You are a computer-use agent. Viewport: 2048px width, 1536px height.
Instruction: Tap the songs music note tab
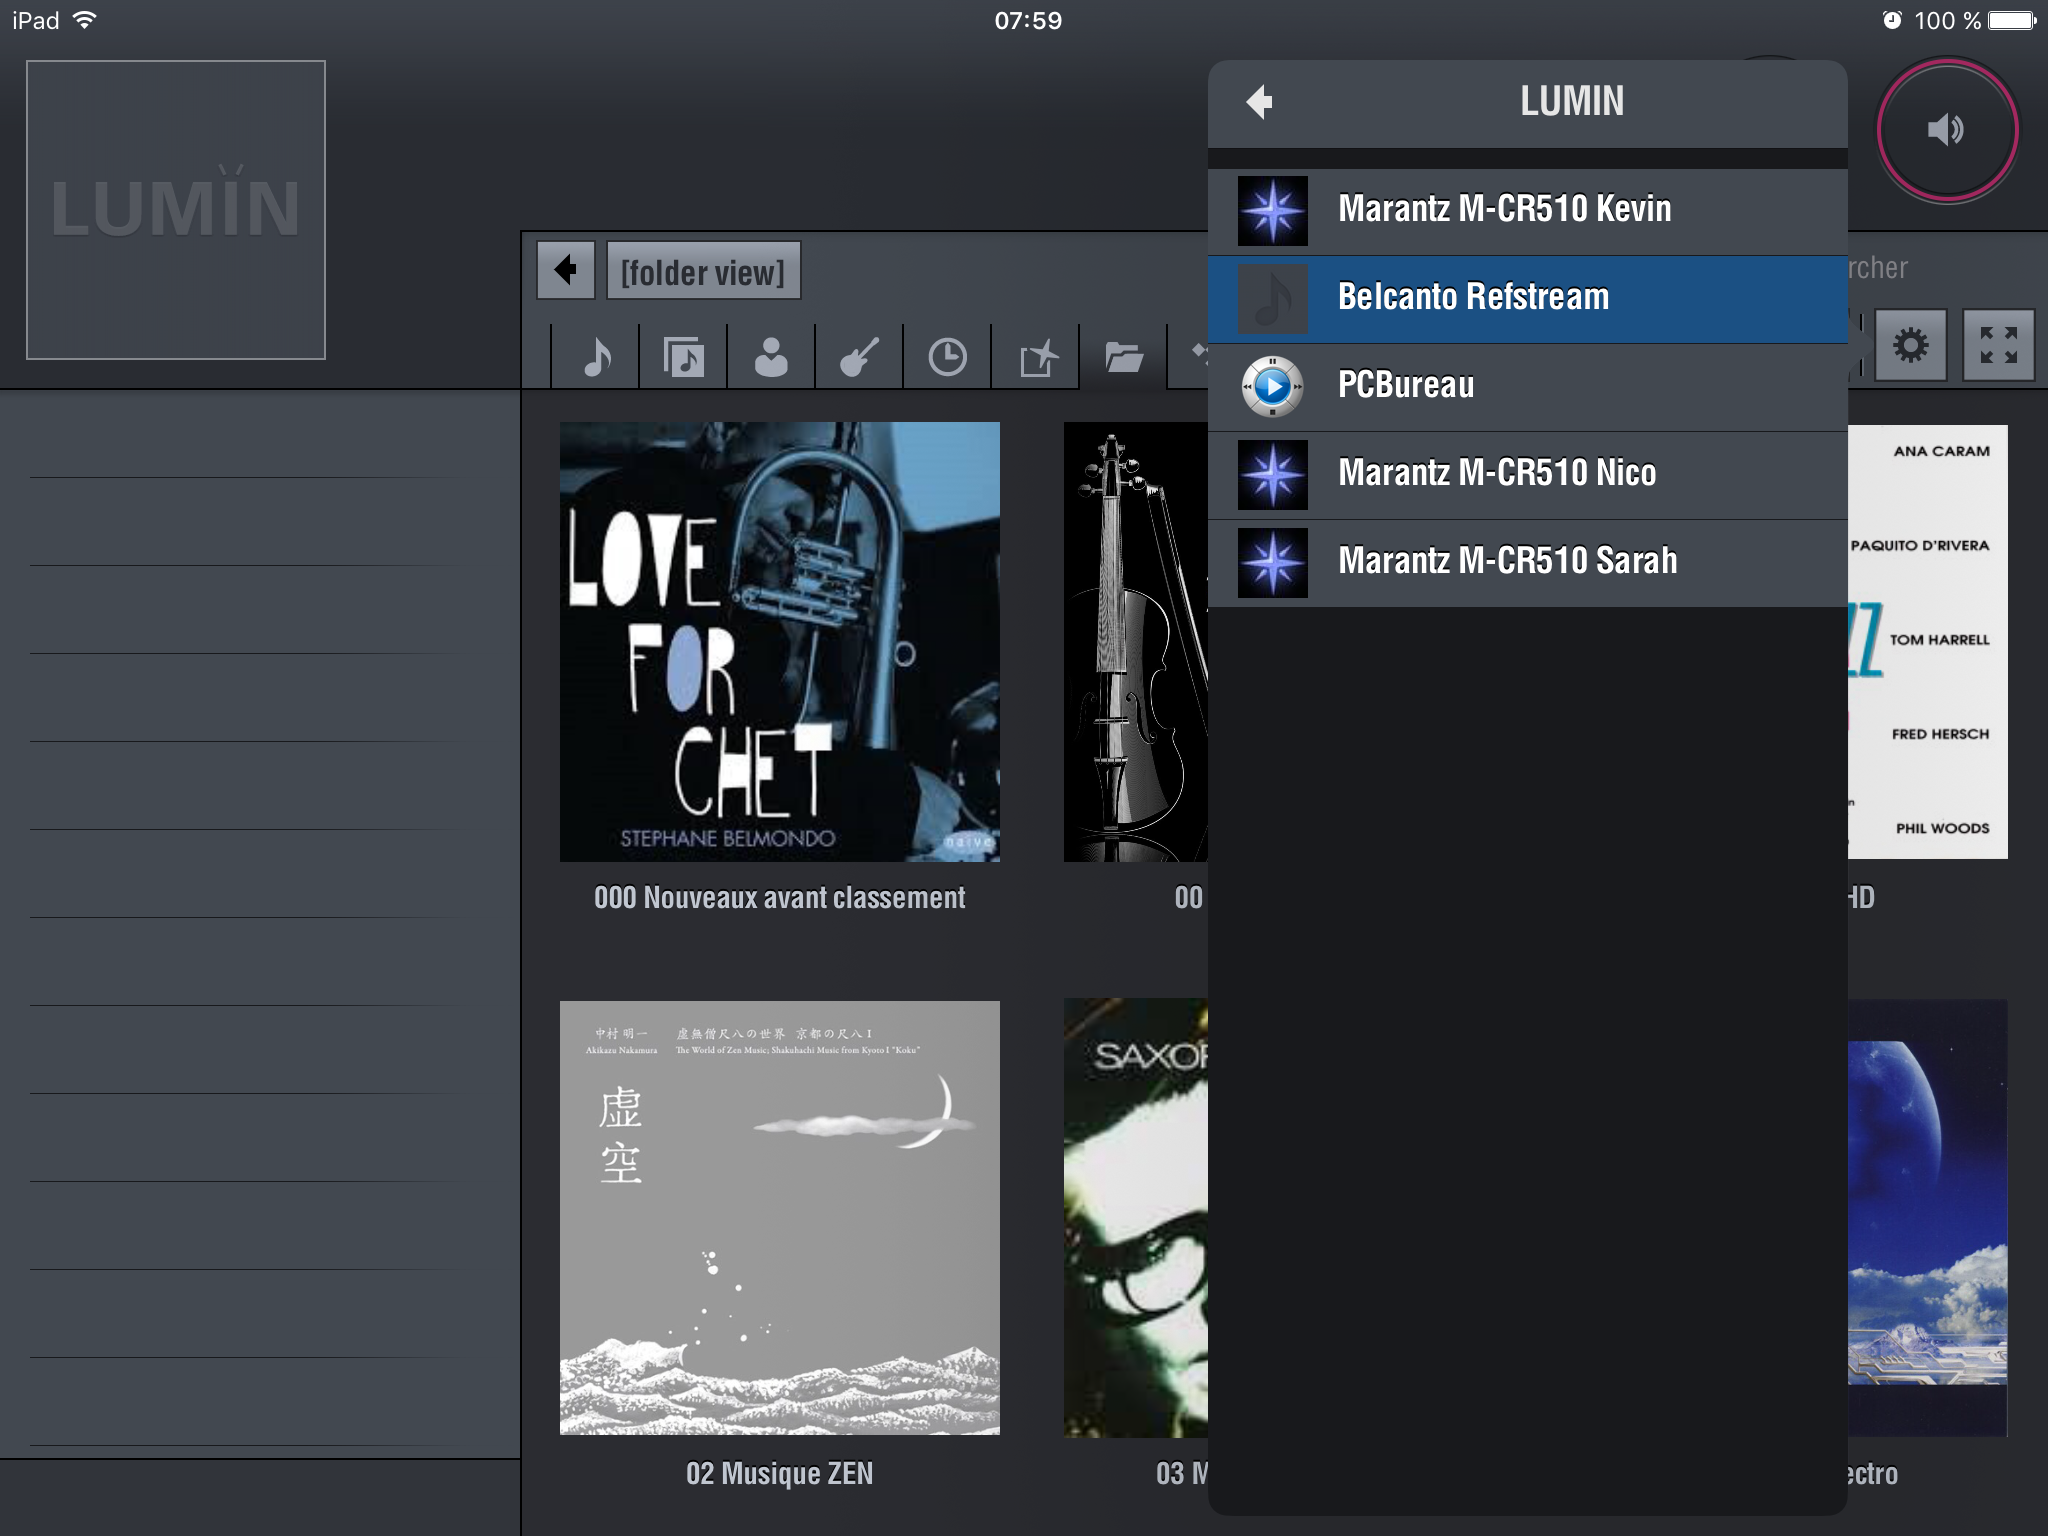[597, 357]
